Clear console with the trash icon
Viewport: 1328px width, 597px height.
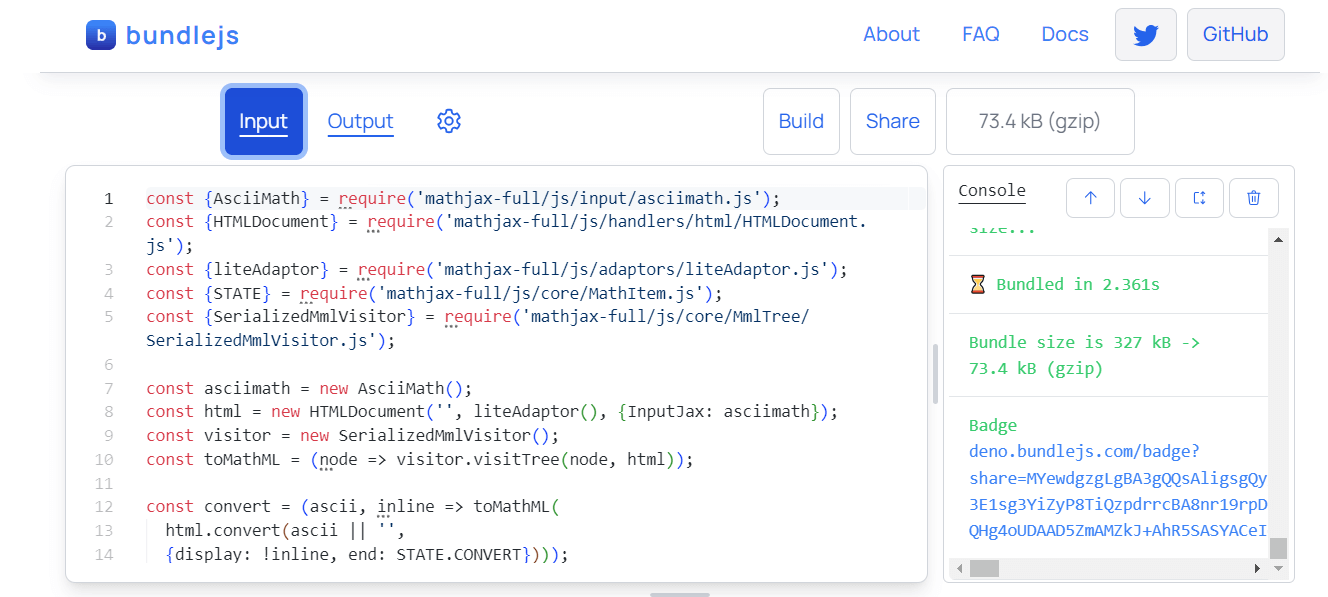pos(1253,198)
